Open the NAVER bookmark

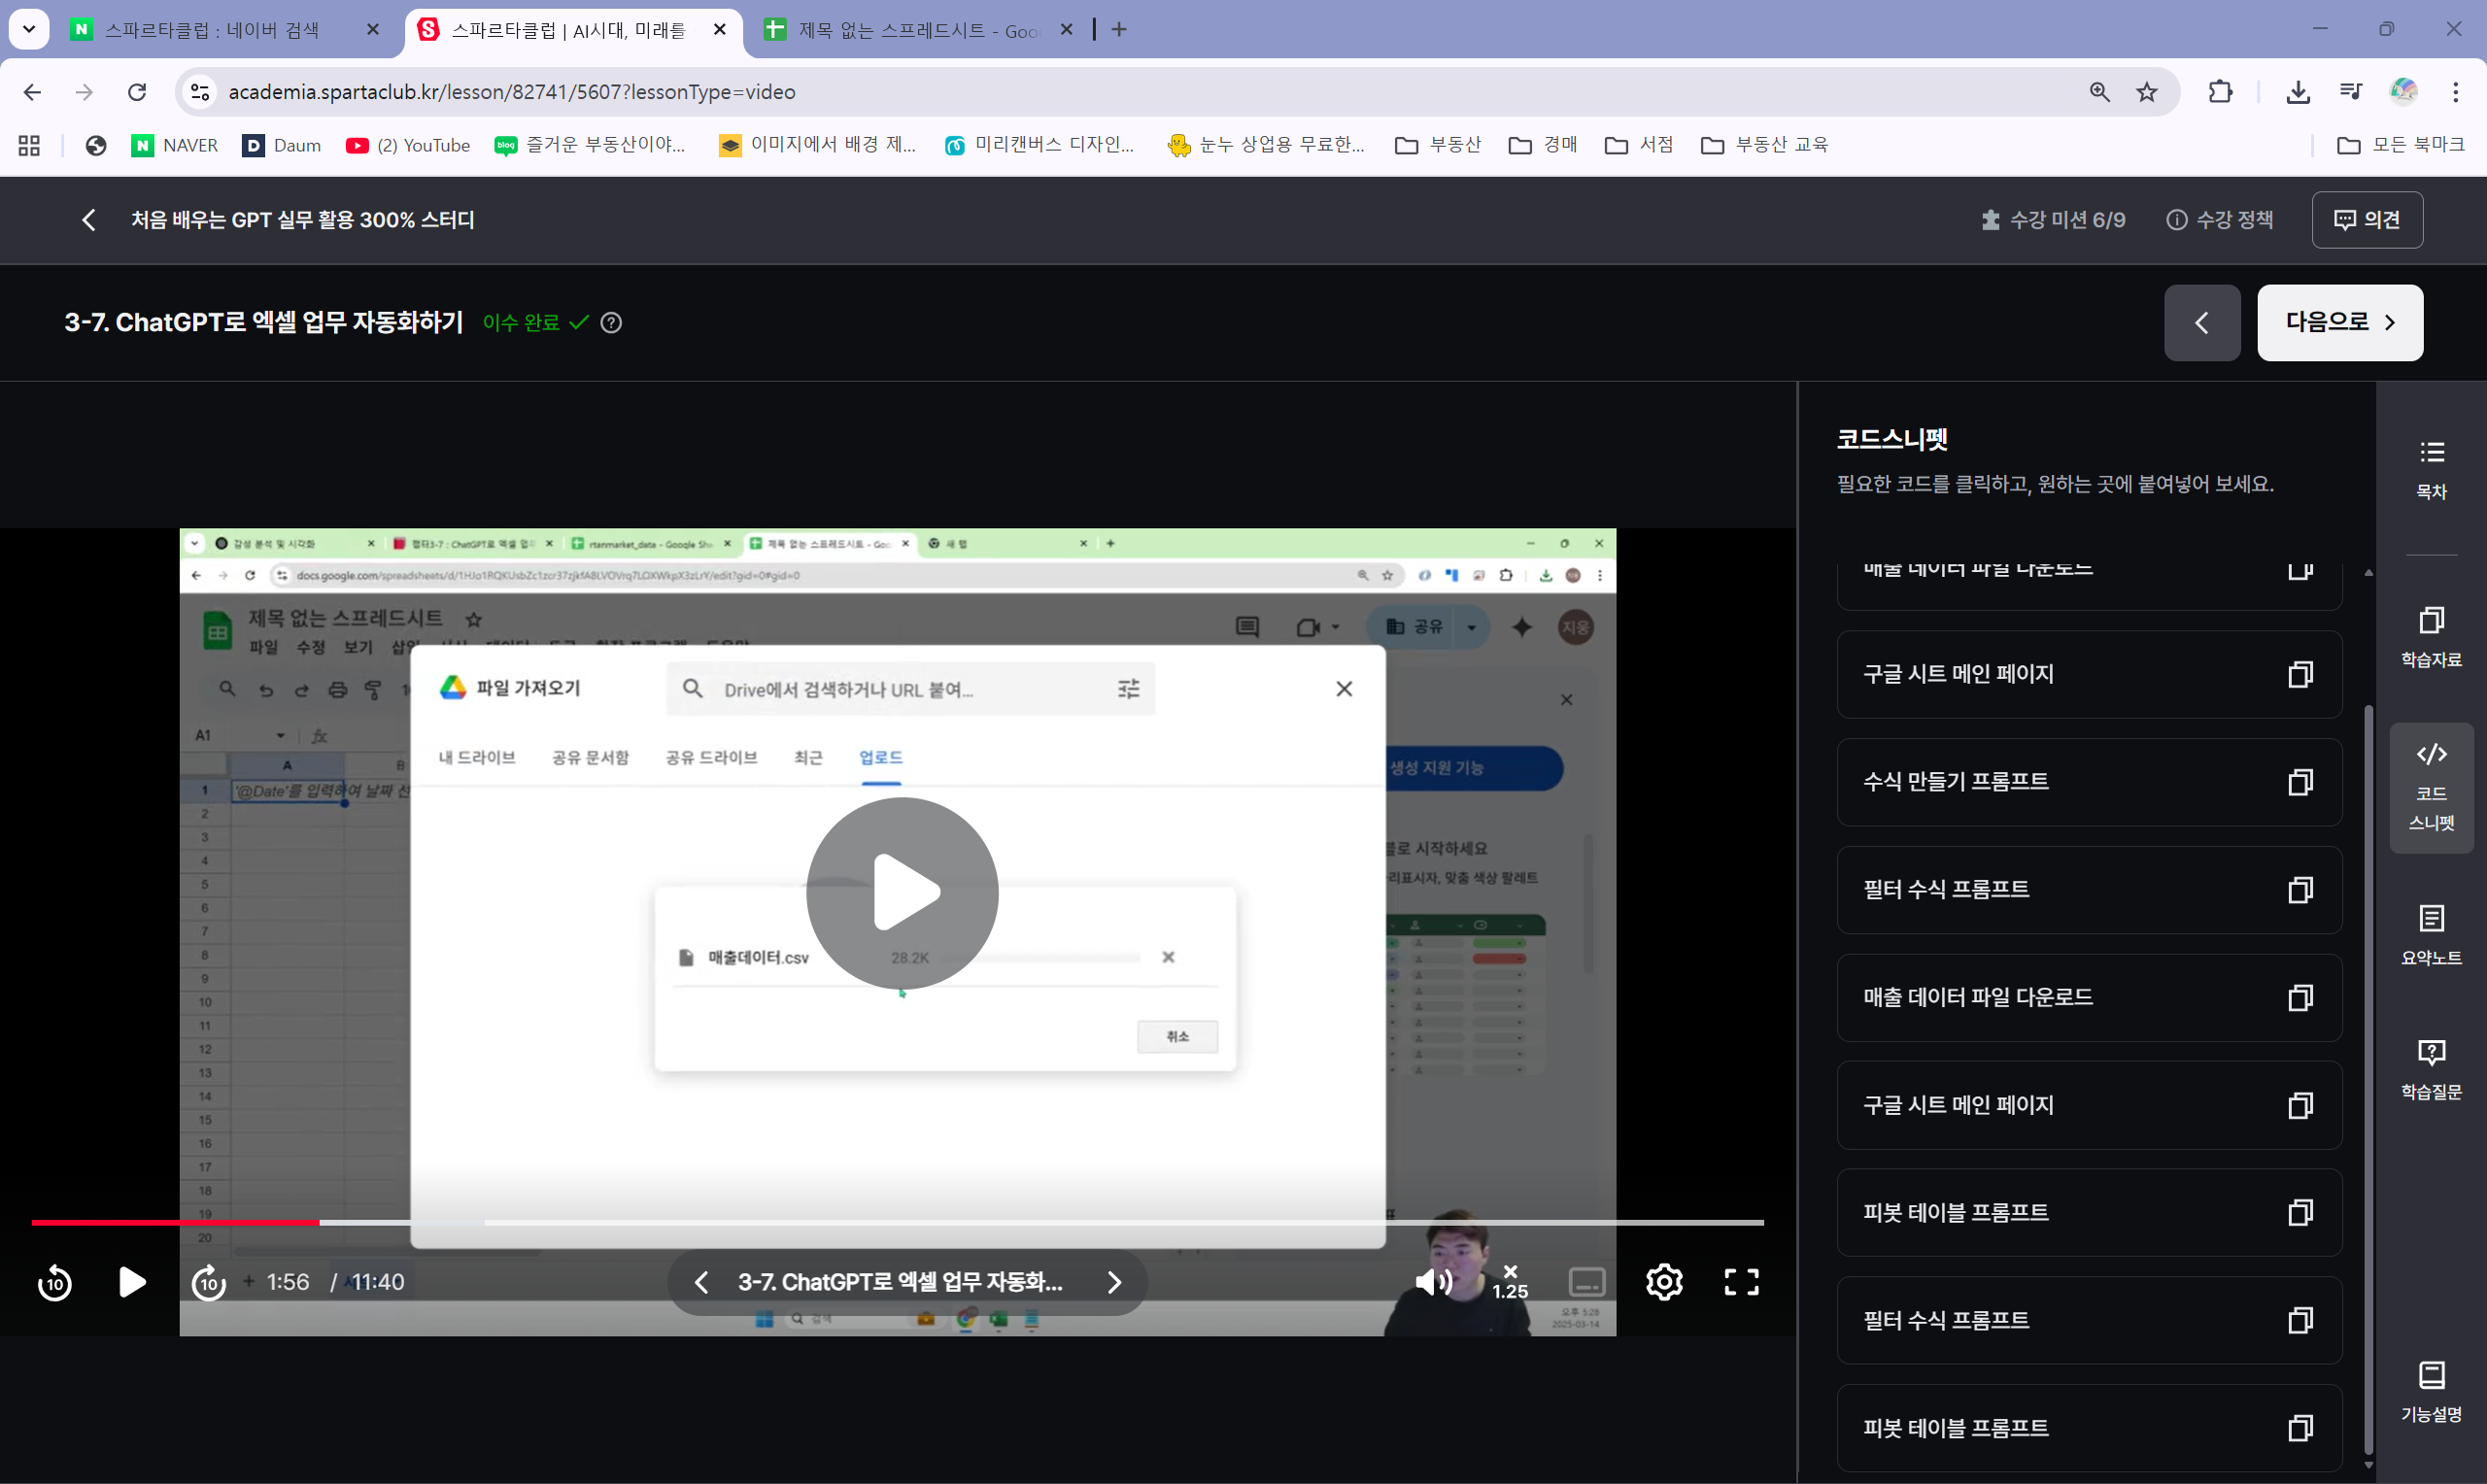tap(175, 145)
